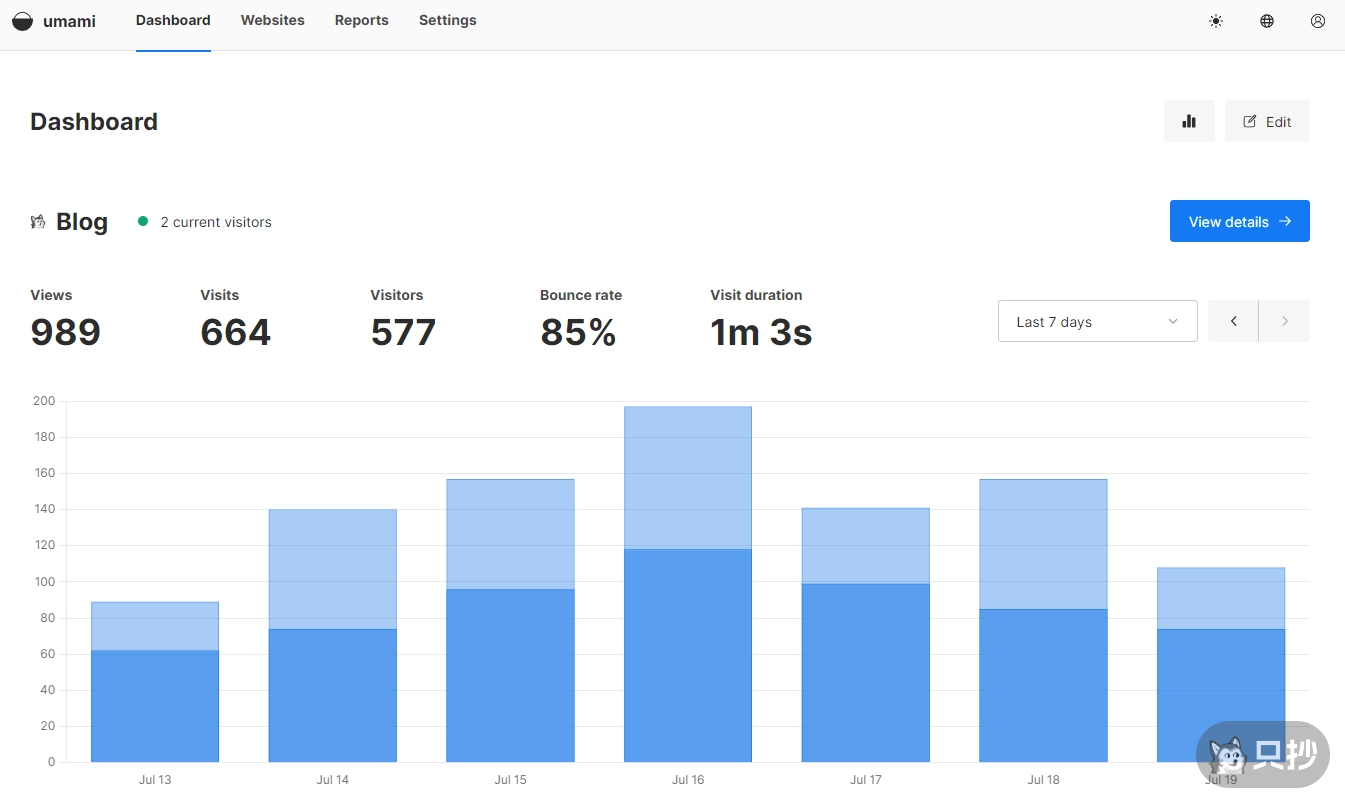Click the umami logo icon

[x=22, y=21]
